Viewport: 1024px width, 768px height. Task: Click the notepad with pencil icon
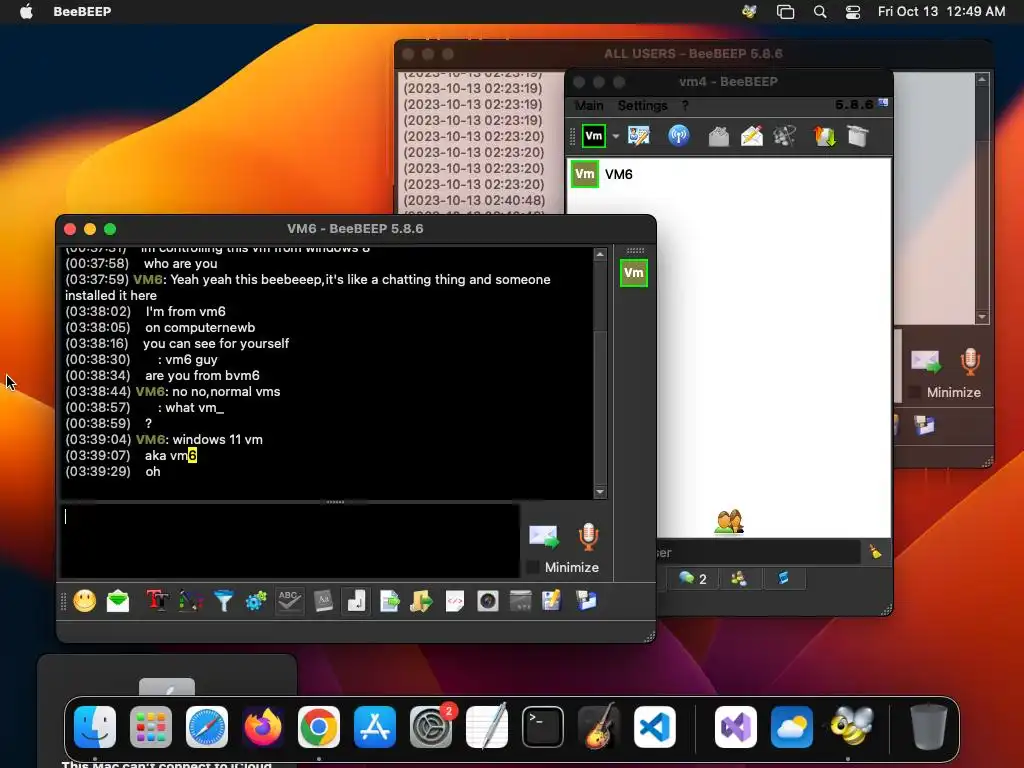(x=552, y=601)
